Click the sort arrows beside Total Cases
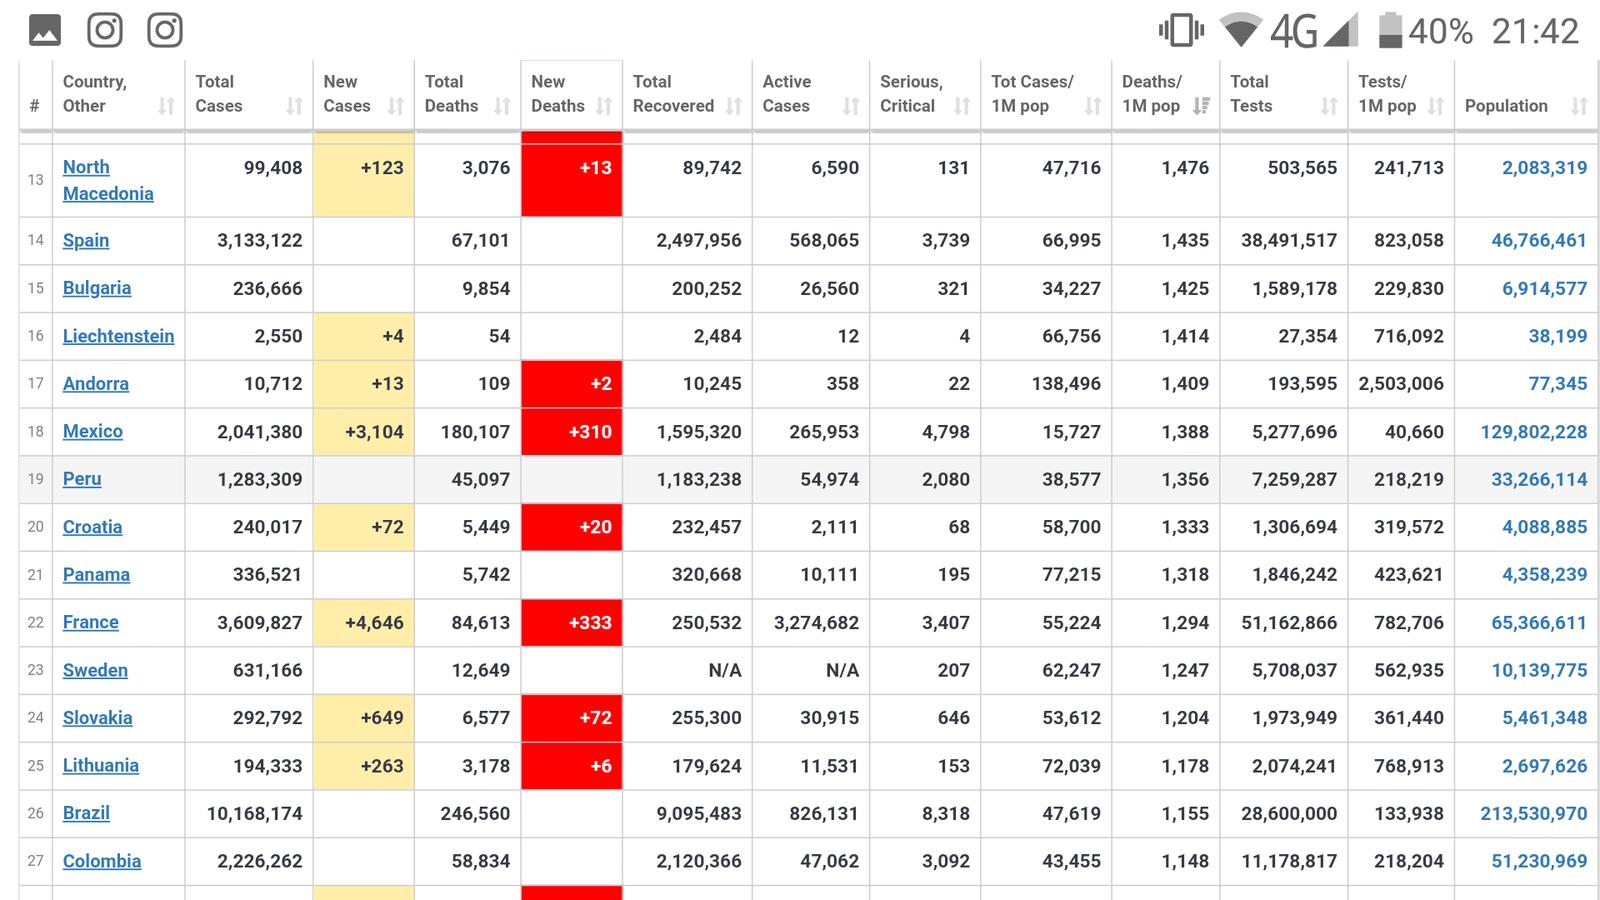1600x900 pixels. tap(294, 106)
